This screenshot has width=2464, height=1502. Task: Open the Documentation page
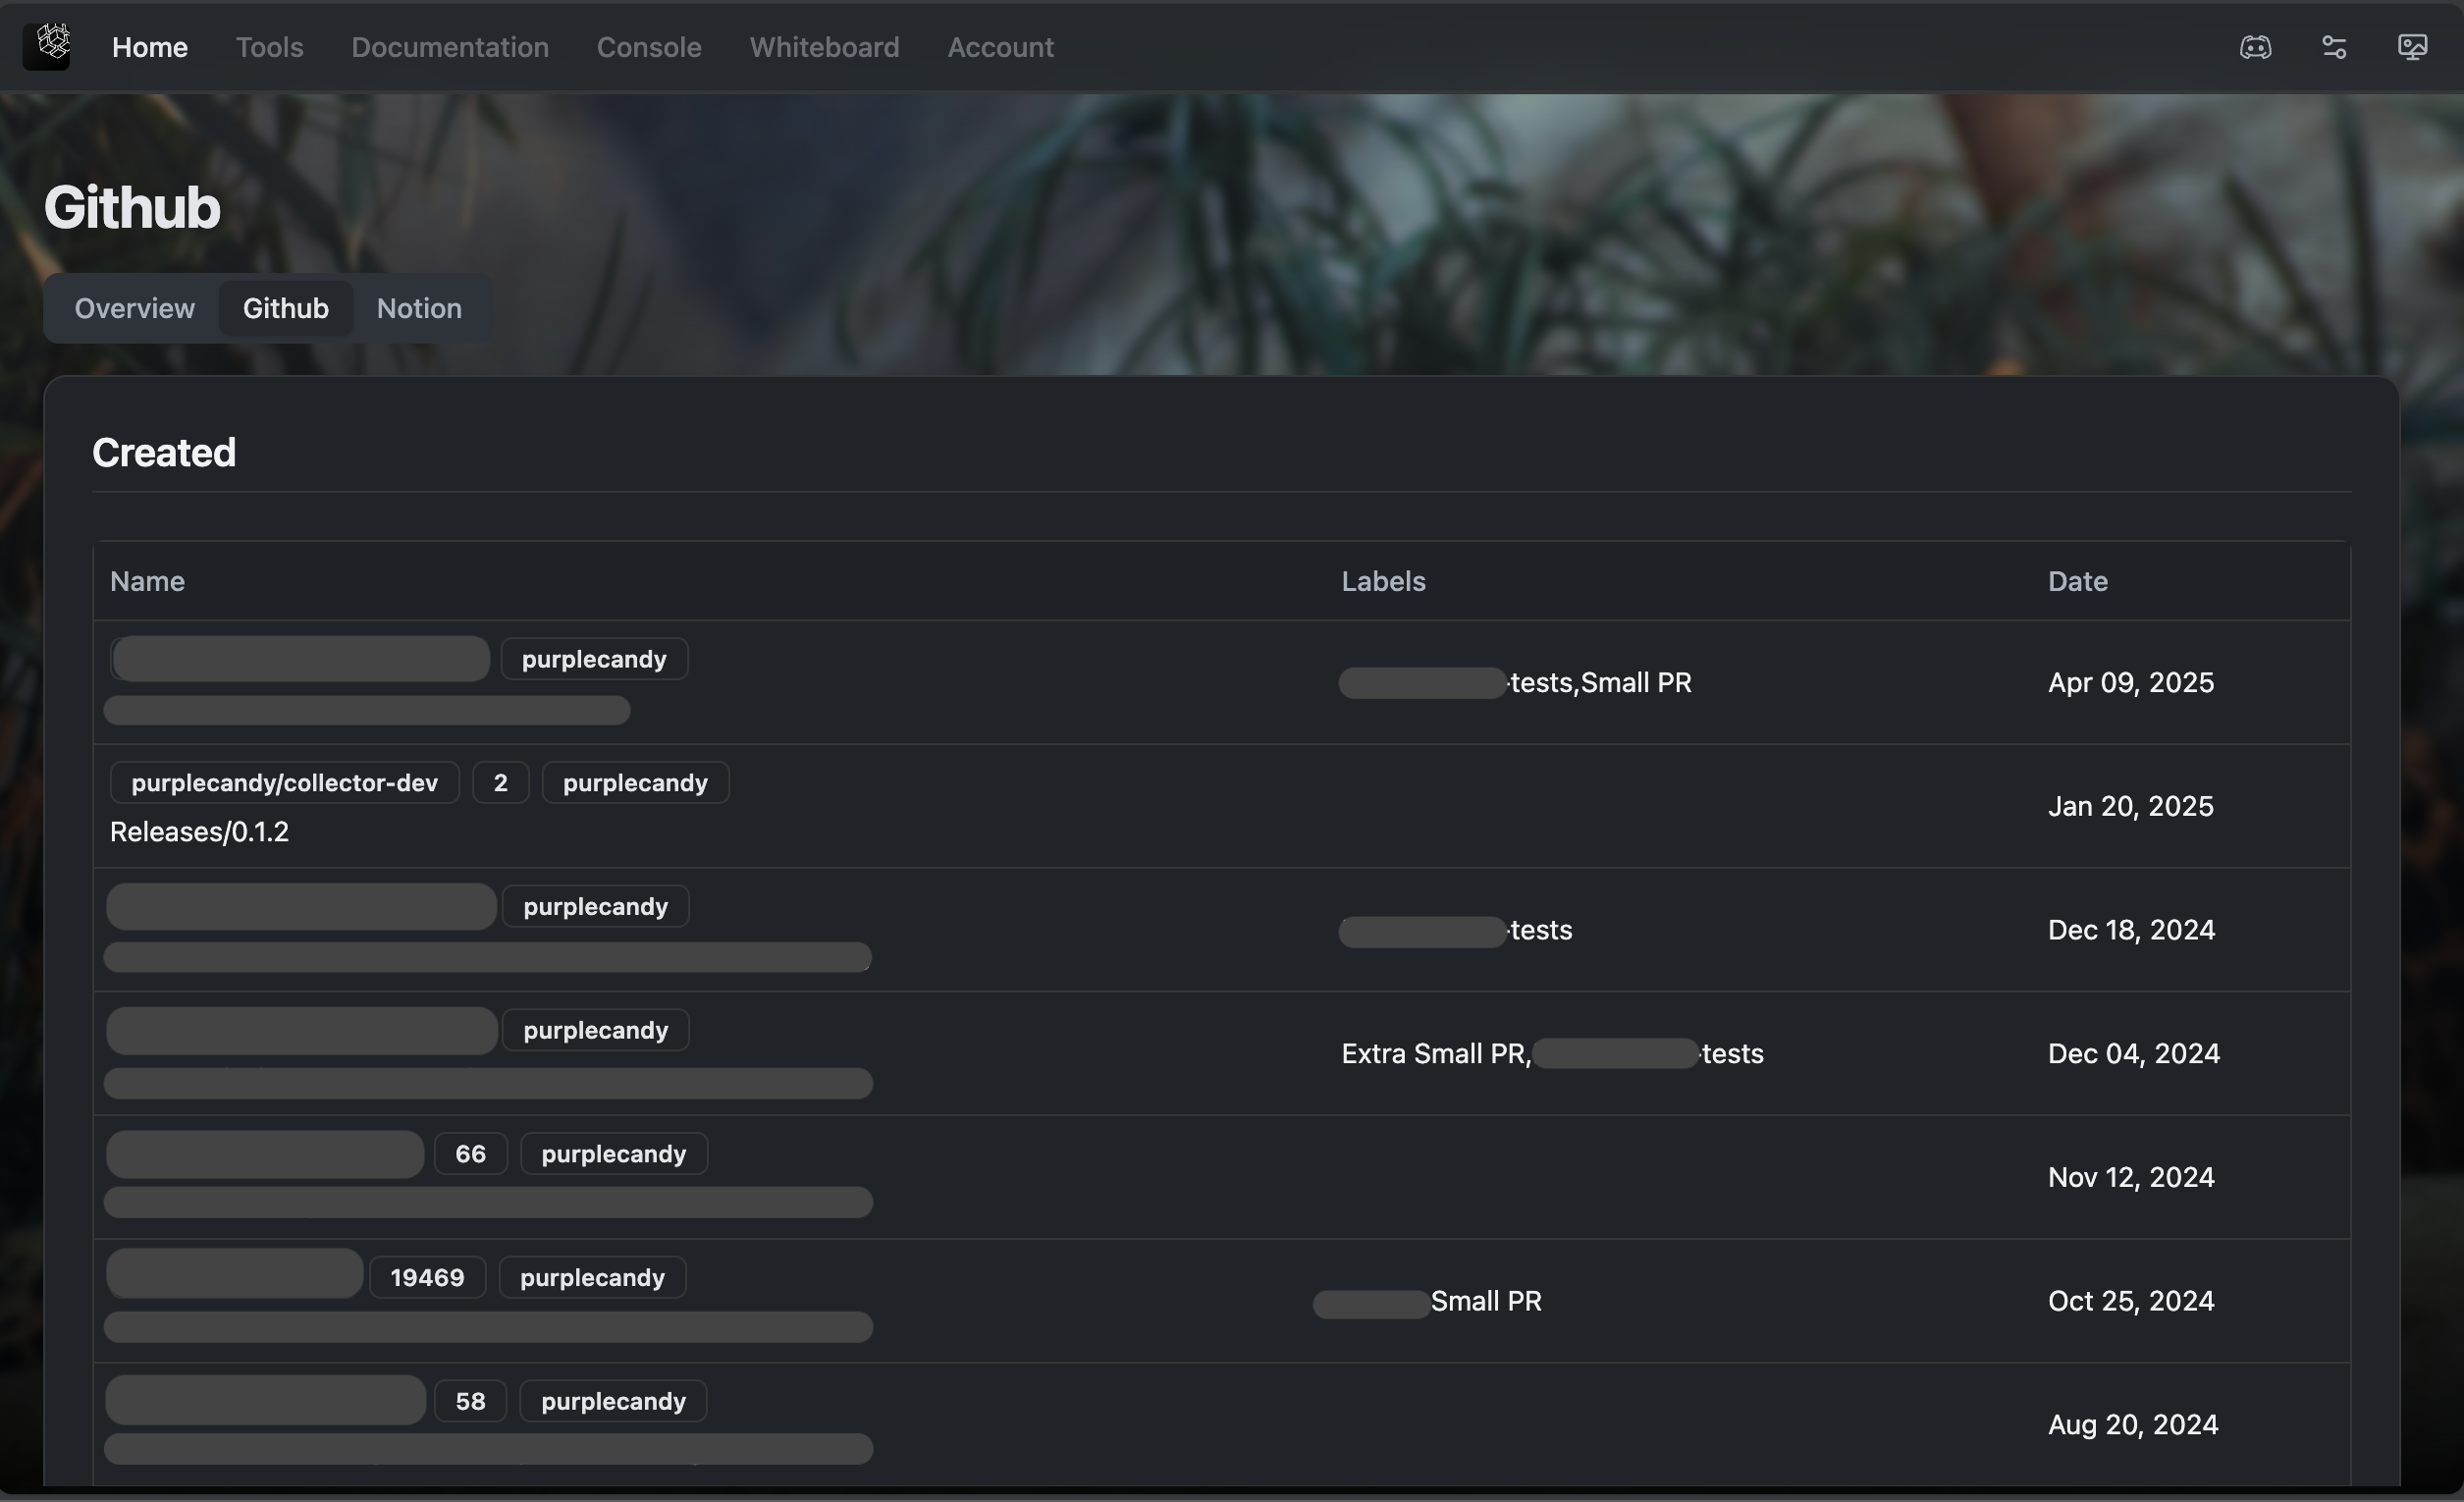pyautogui.click(x=450, y=47)
